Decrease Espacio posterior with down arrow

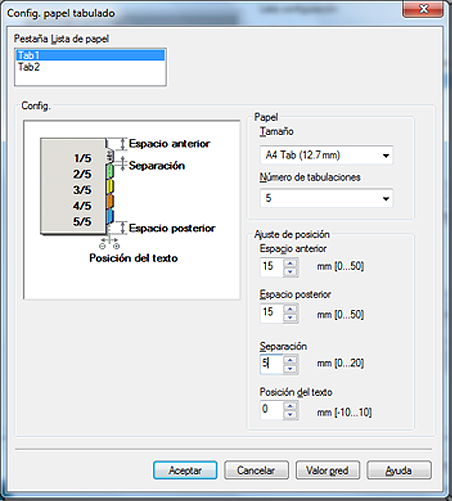290,318
